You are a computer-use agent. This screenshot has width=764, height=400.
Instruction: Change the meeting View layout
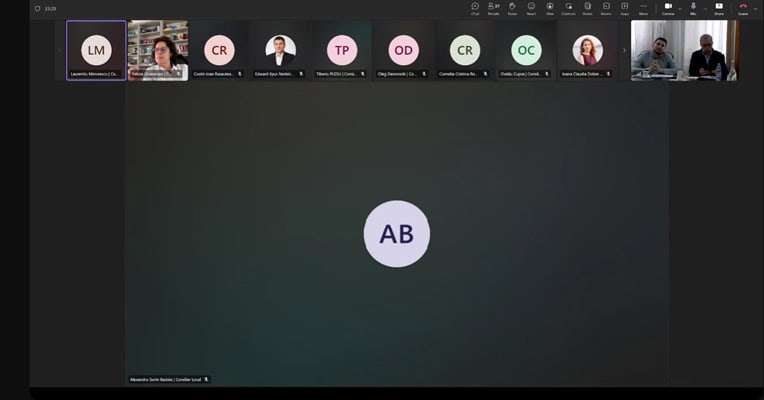pyautogui.click(x=550, y=8)
